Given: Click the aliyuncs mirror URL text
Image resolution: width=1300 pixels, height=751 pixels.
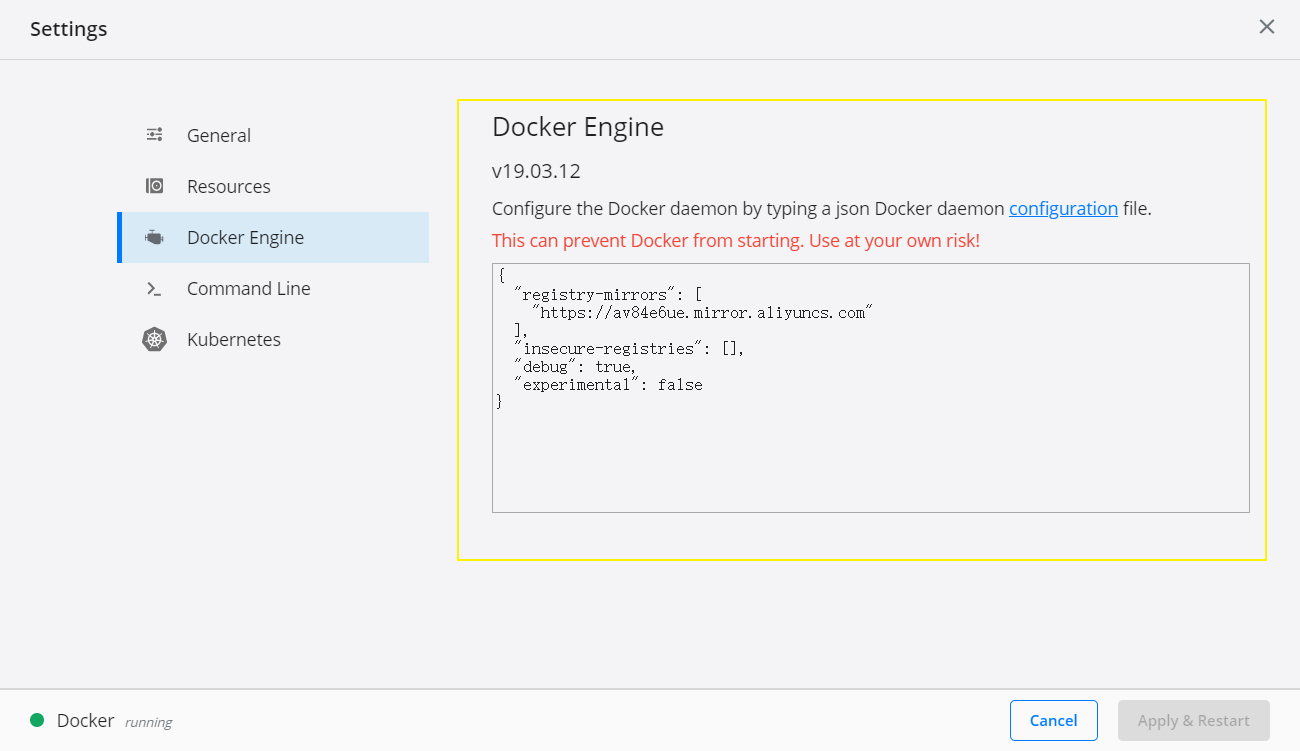Looking at the screenshot, I should tap(702, 313).
